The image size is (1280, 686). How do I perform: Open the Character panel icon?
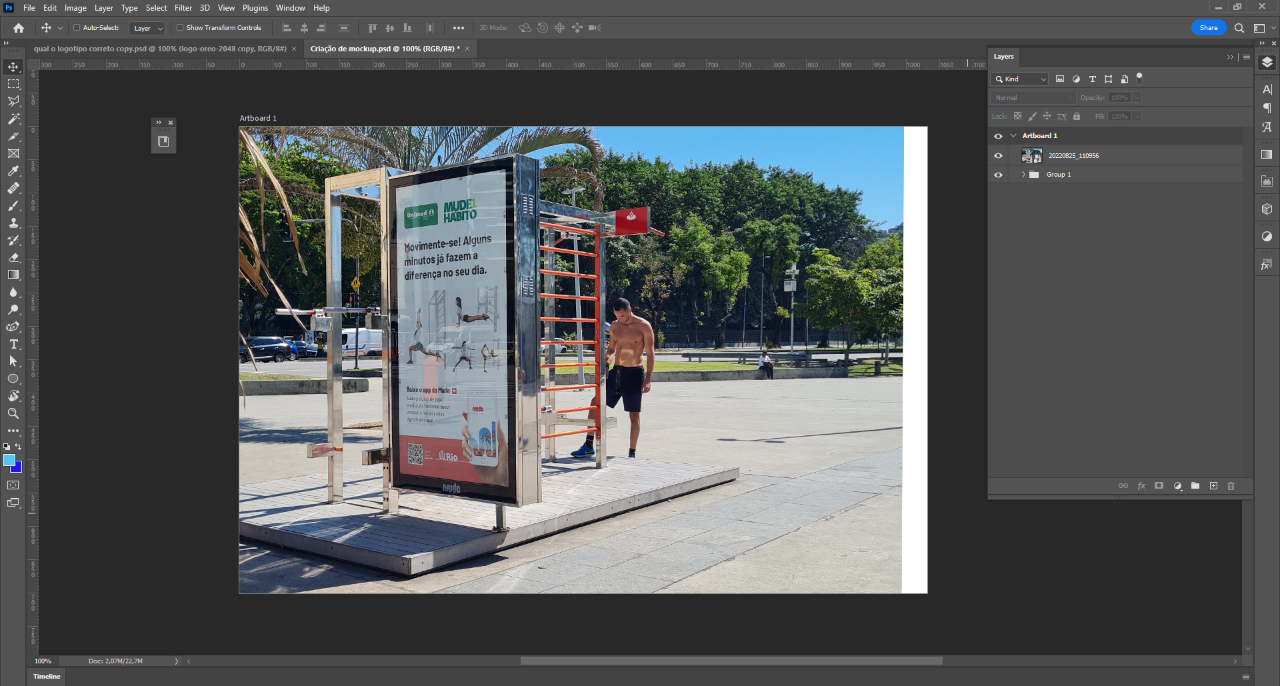point(1267,89)
